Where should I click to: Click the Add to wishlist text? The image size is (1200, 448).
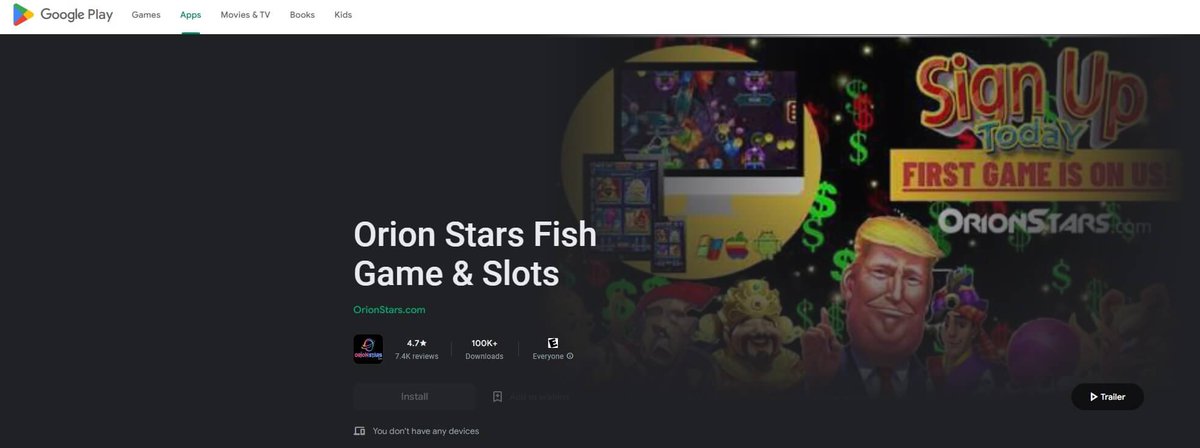(539, 397)
